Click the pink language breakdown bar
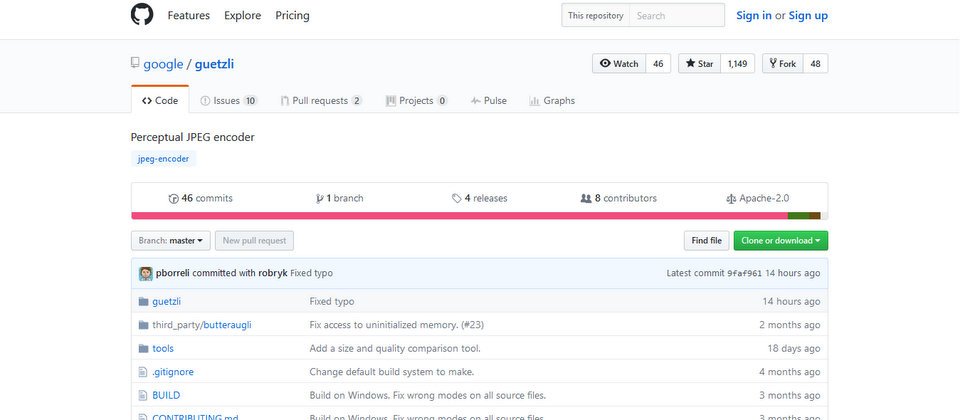Viewport: 960px width, 420px height. [459, 216]
